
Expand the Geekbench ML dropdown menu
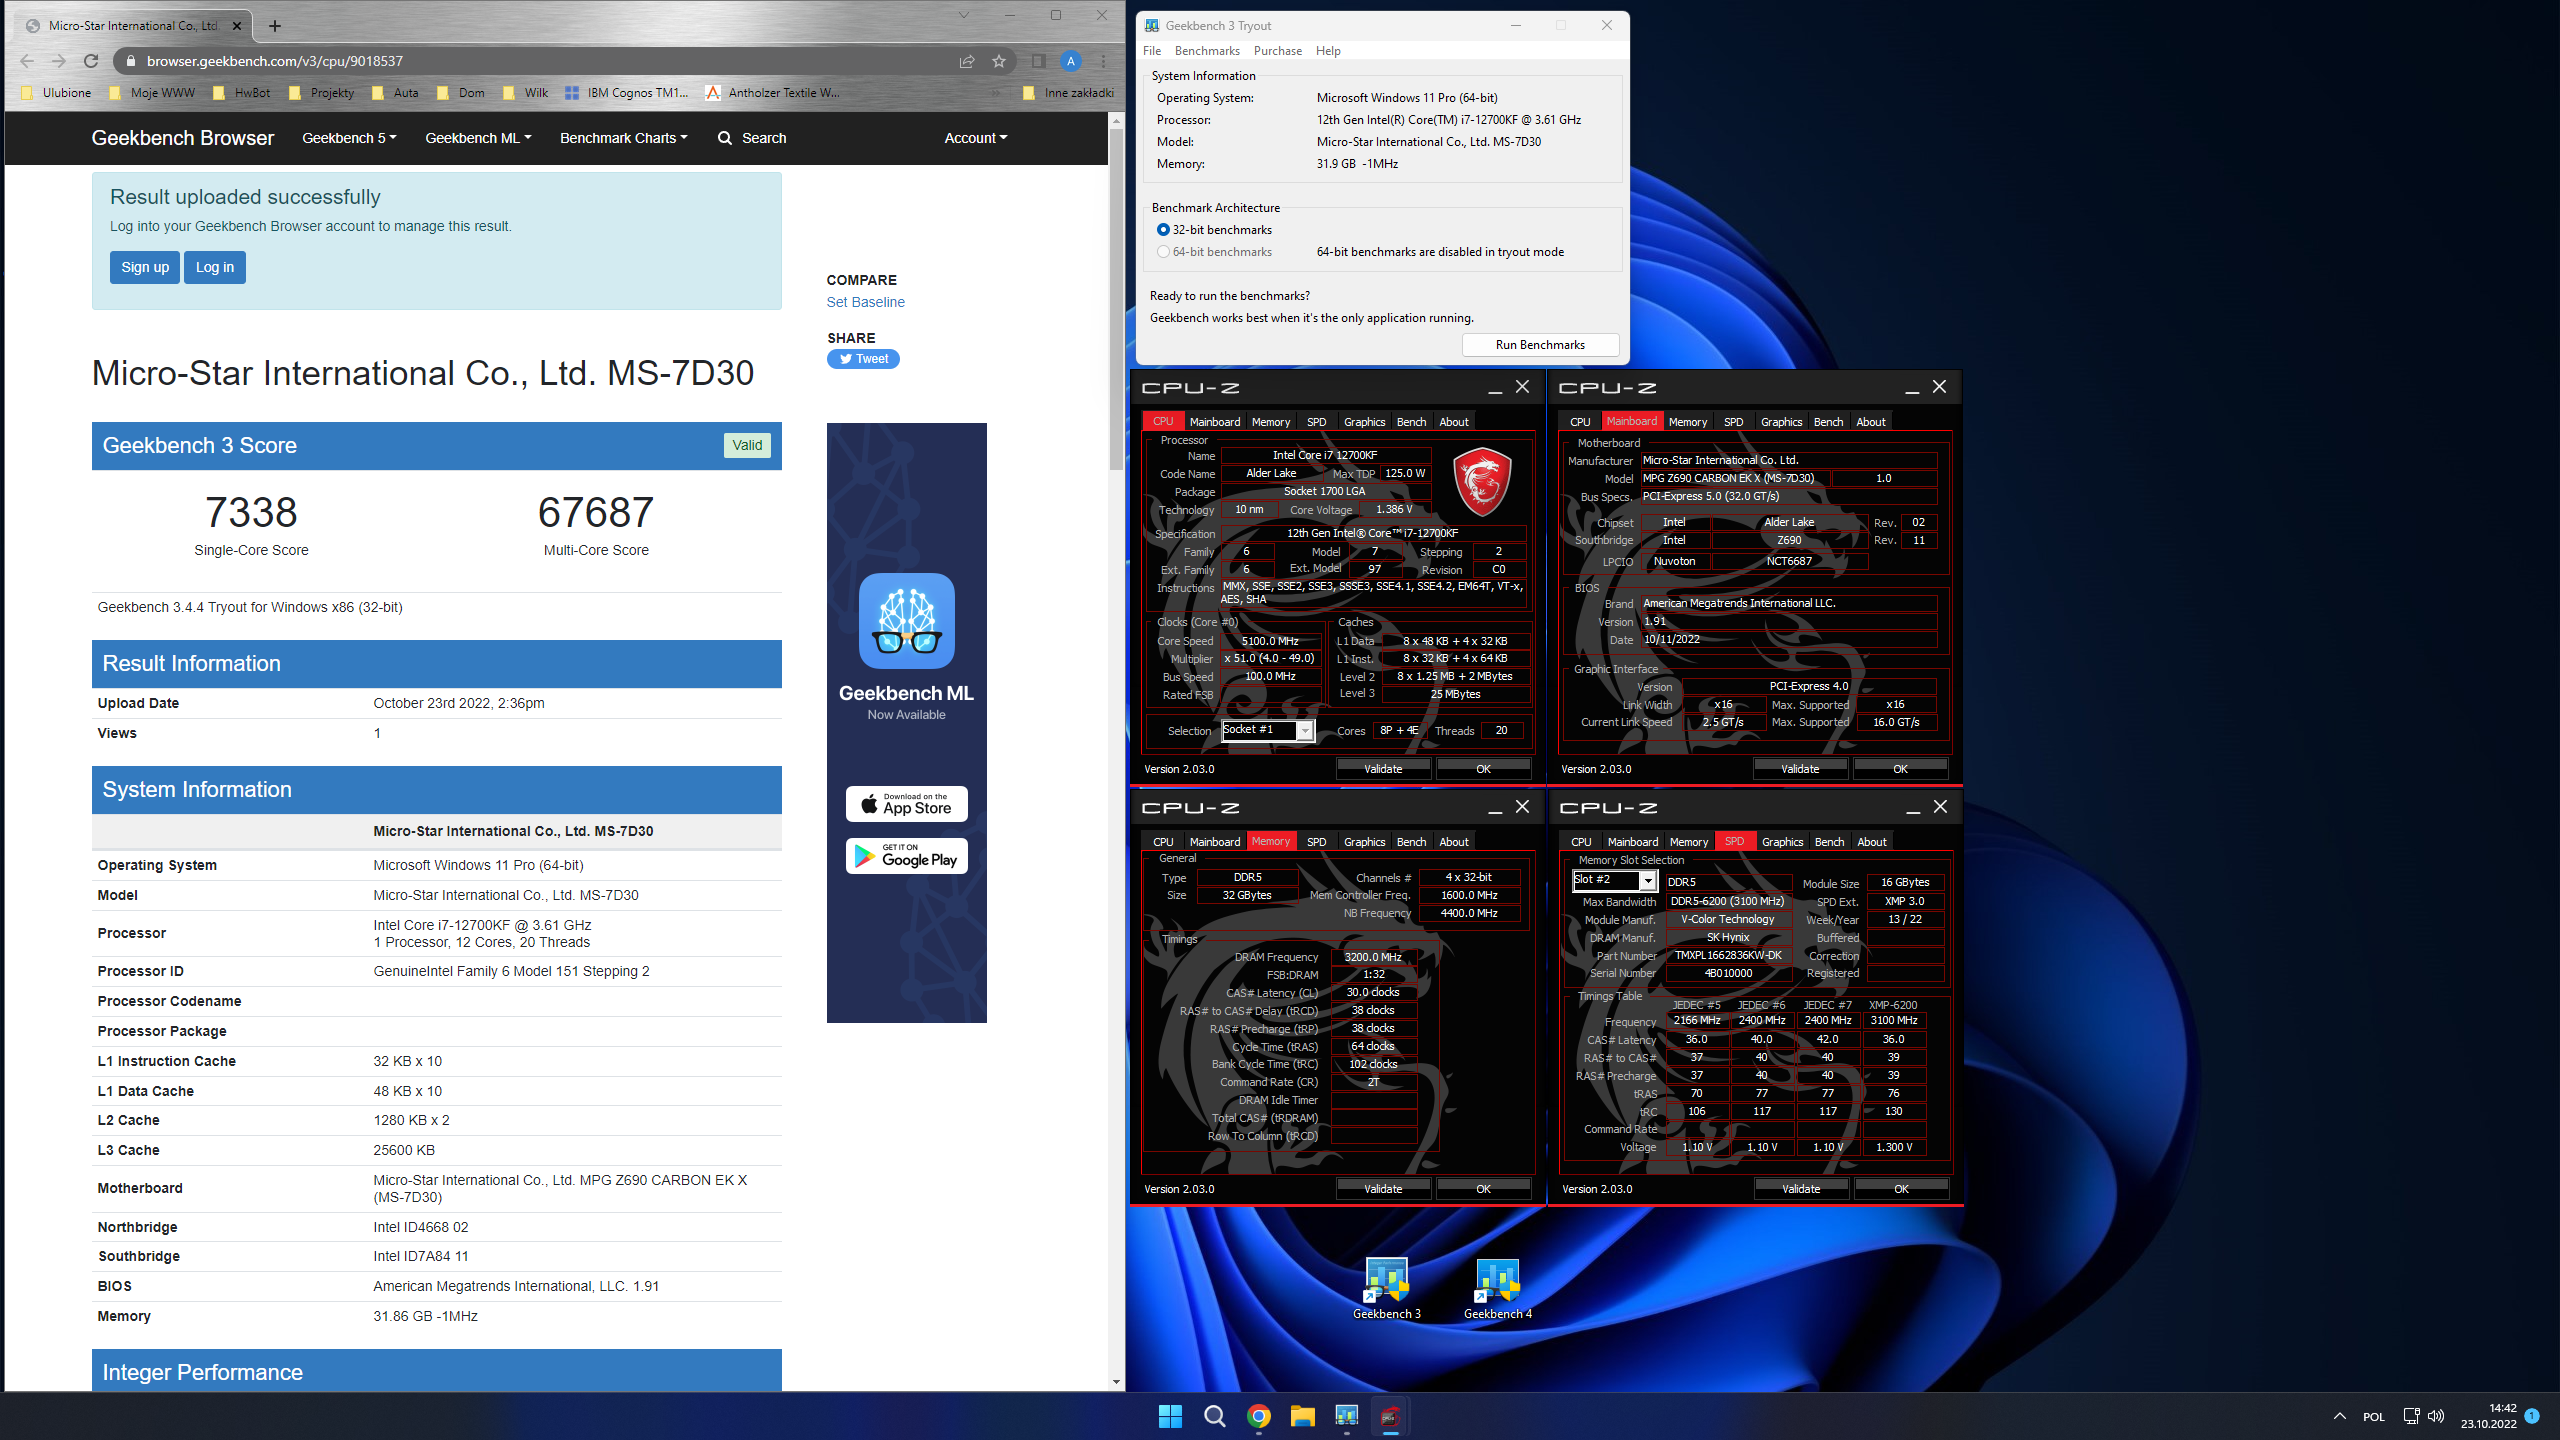(x=478, y=138)
